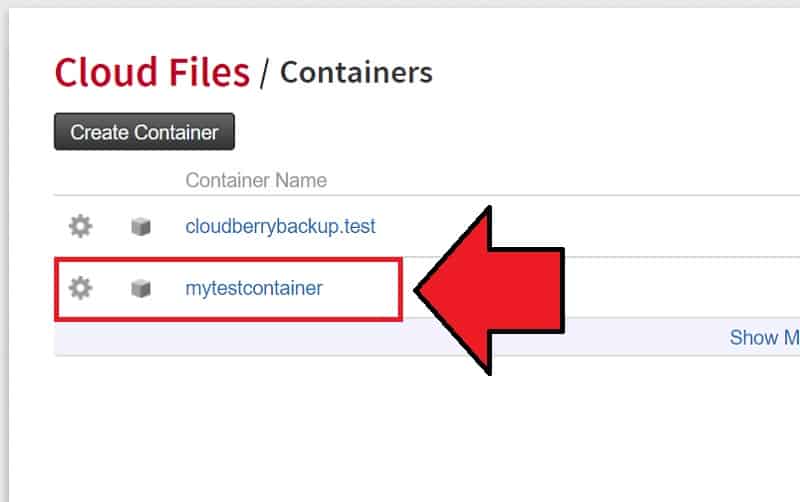This screenshot has width=800, height=502.
Task: Click the cube icon beside mytestcontainer
Action: tap(141, 288)
